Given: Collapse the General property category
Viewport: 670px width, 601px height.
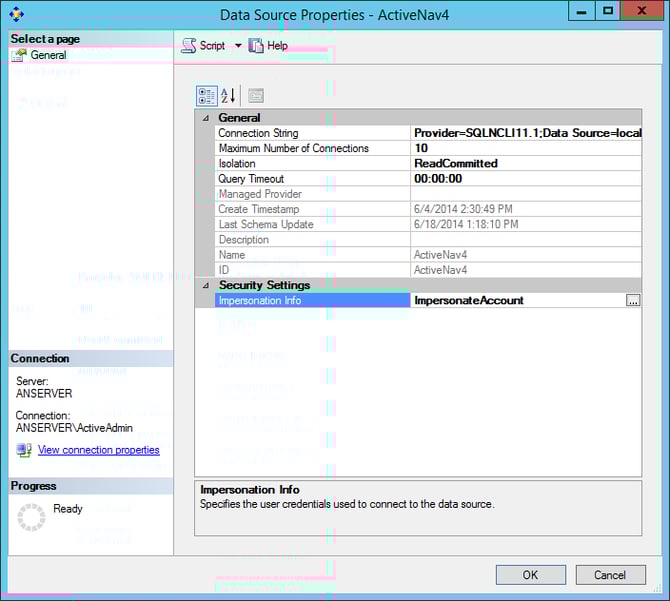Looking at the screenshot, I should point(206,118).
